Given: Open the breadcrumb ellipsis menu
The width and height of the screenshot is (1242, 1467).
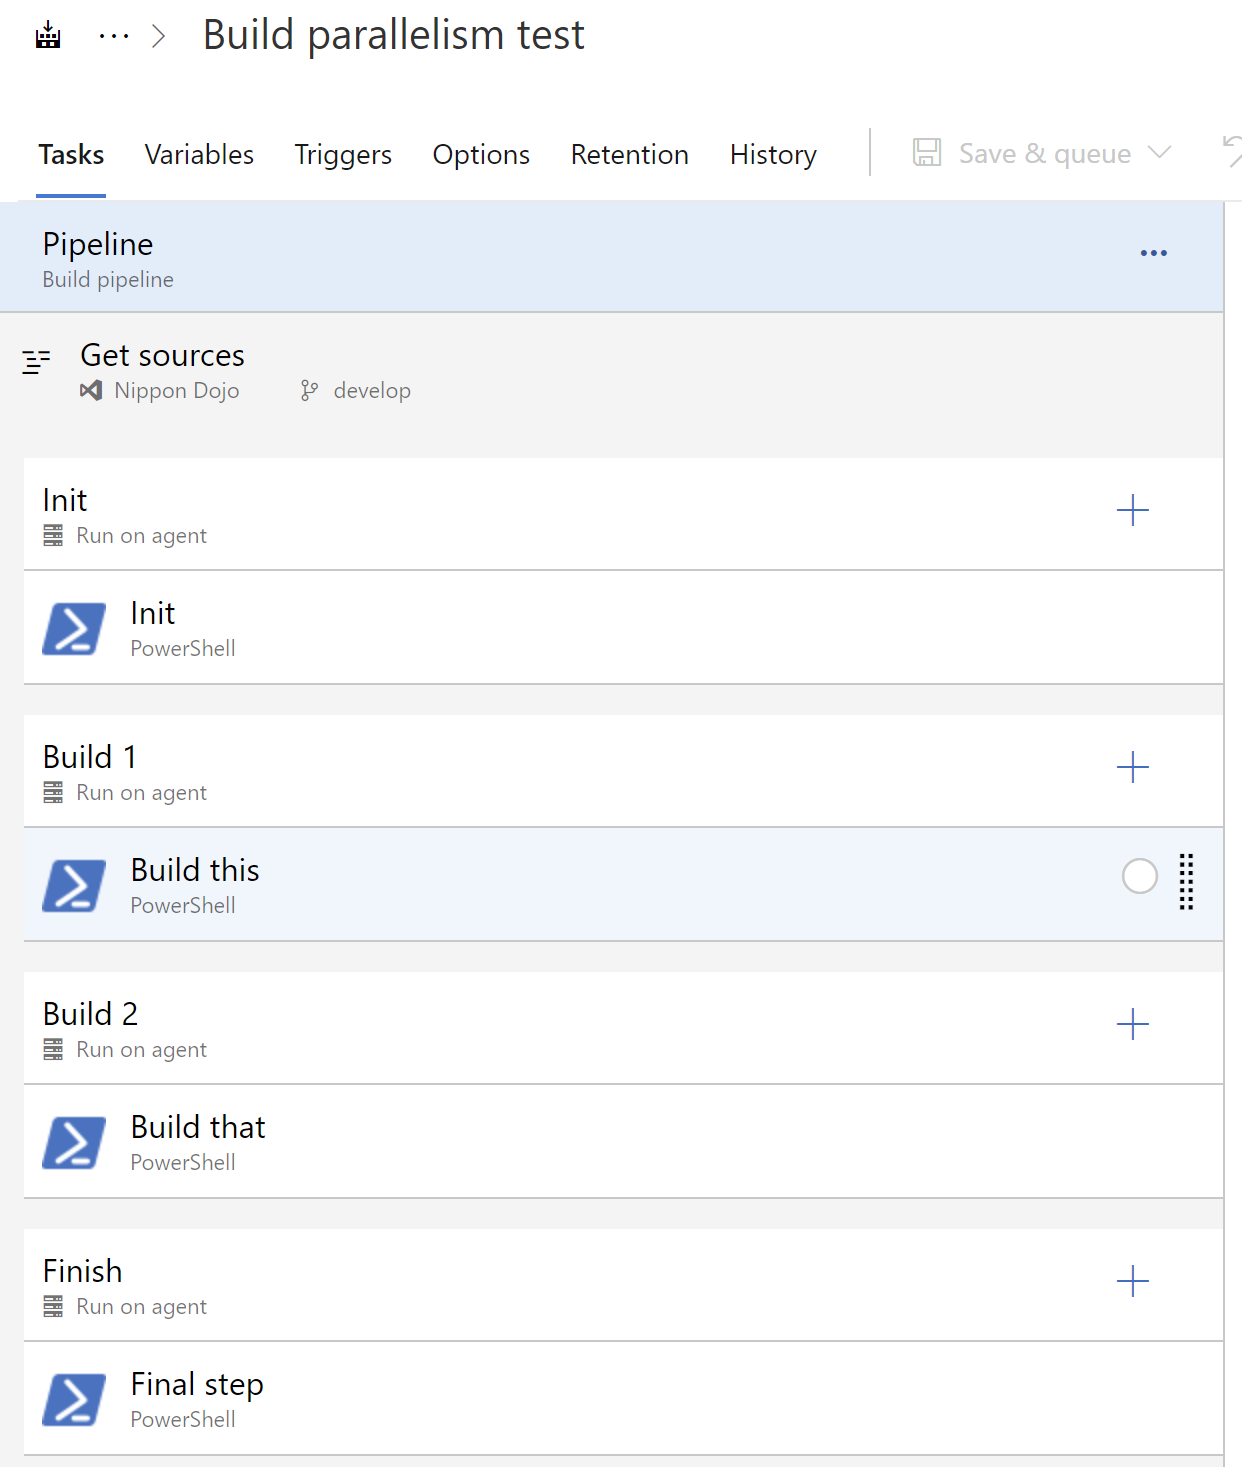Looking at the screenshot, I should pyautogui.click(x=114, y=36).
